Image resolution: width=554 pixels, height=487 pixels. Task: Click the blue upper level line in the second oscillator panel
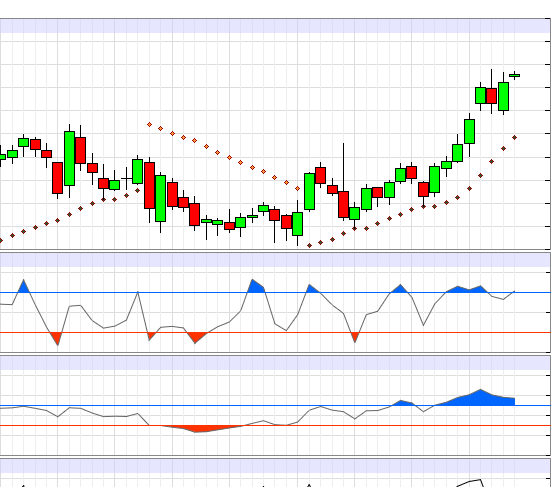point(275,405)
